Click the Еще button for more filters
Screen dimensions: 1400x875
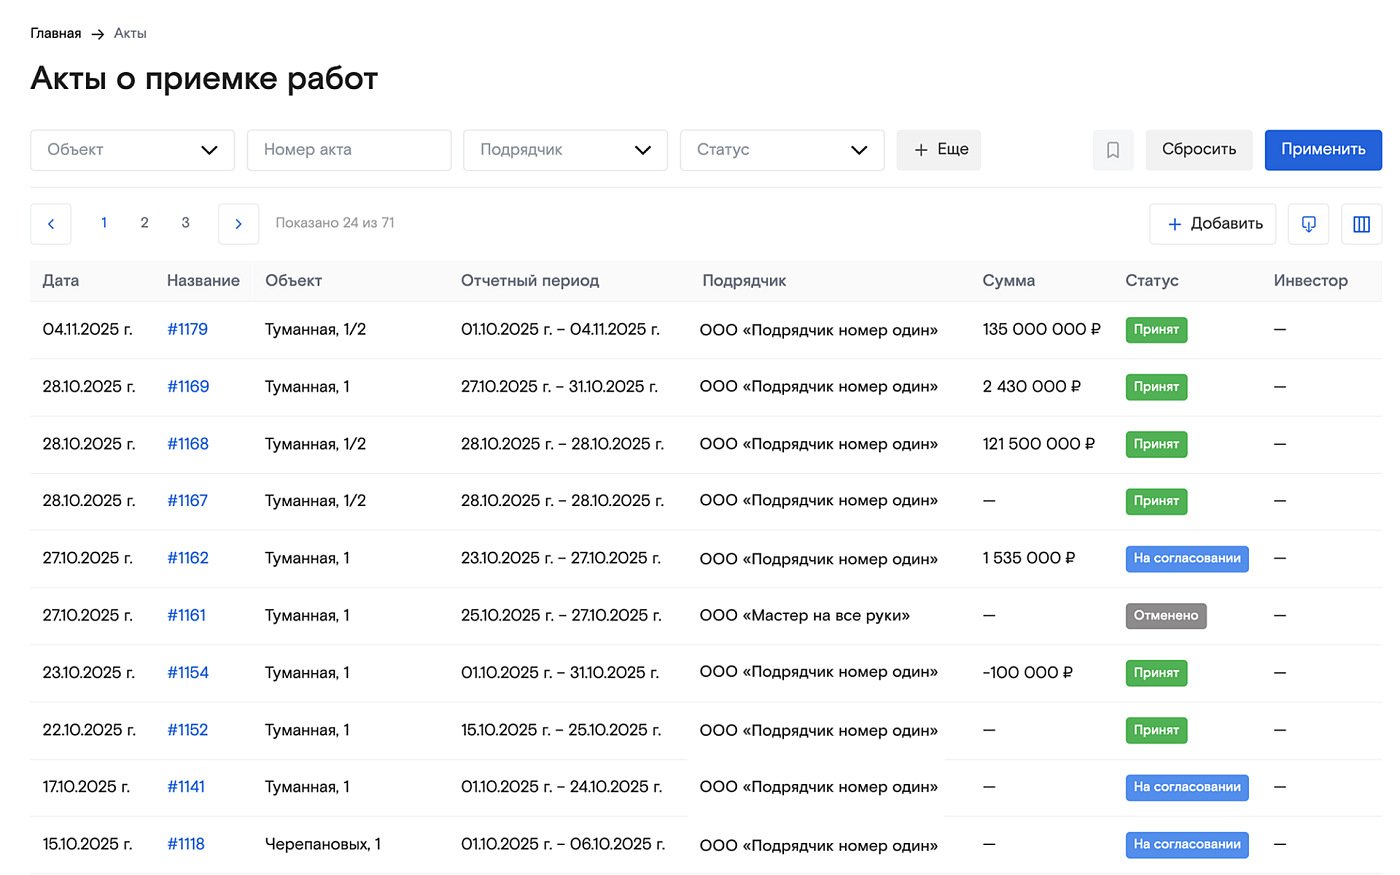(938, 150)
